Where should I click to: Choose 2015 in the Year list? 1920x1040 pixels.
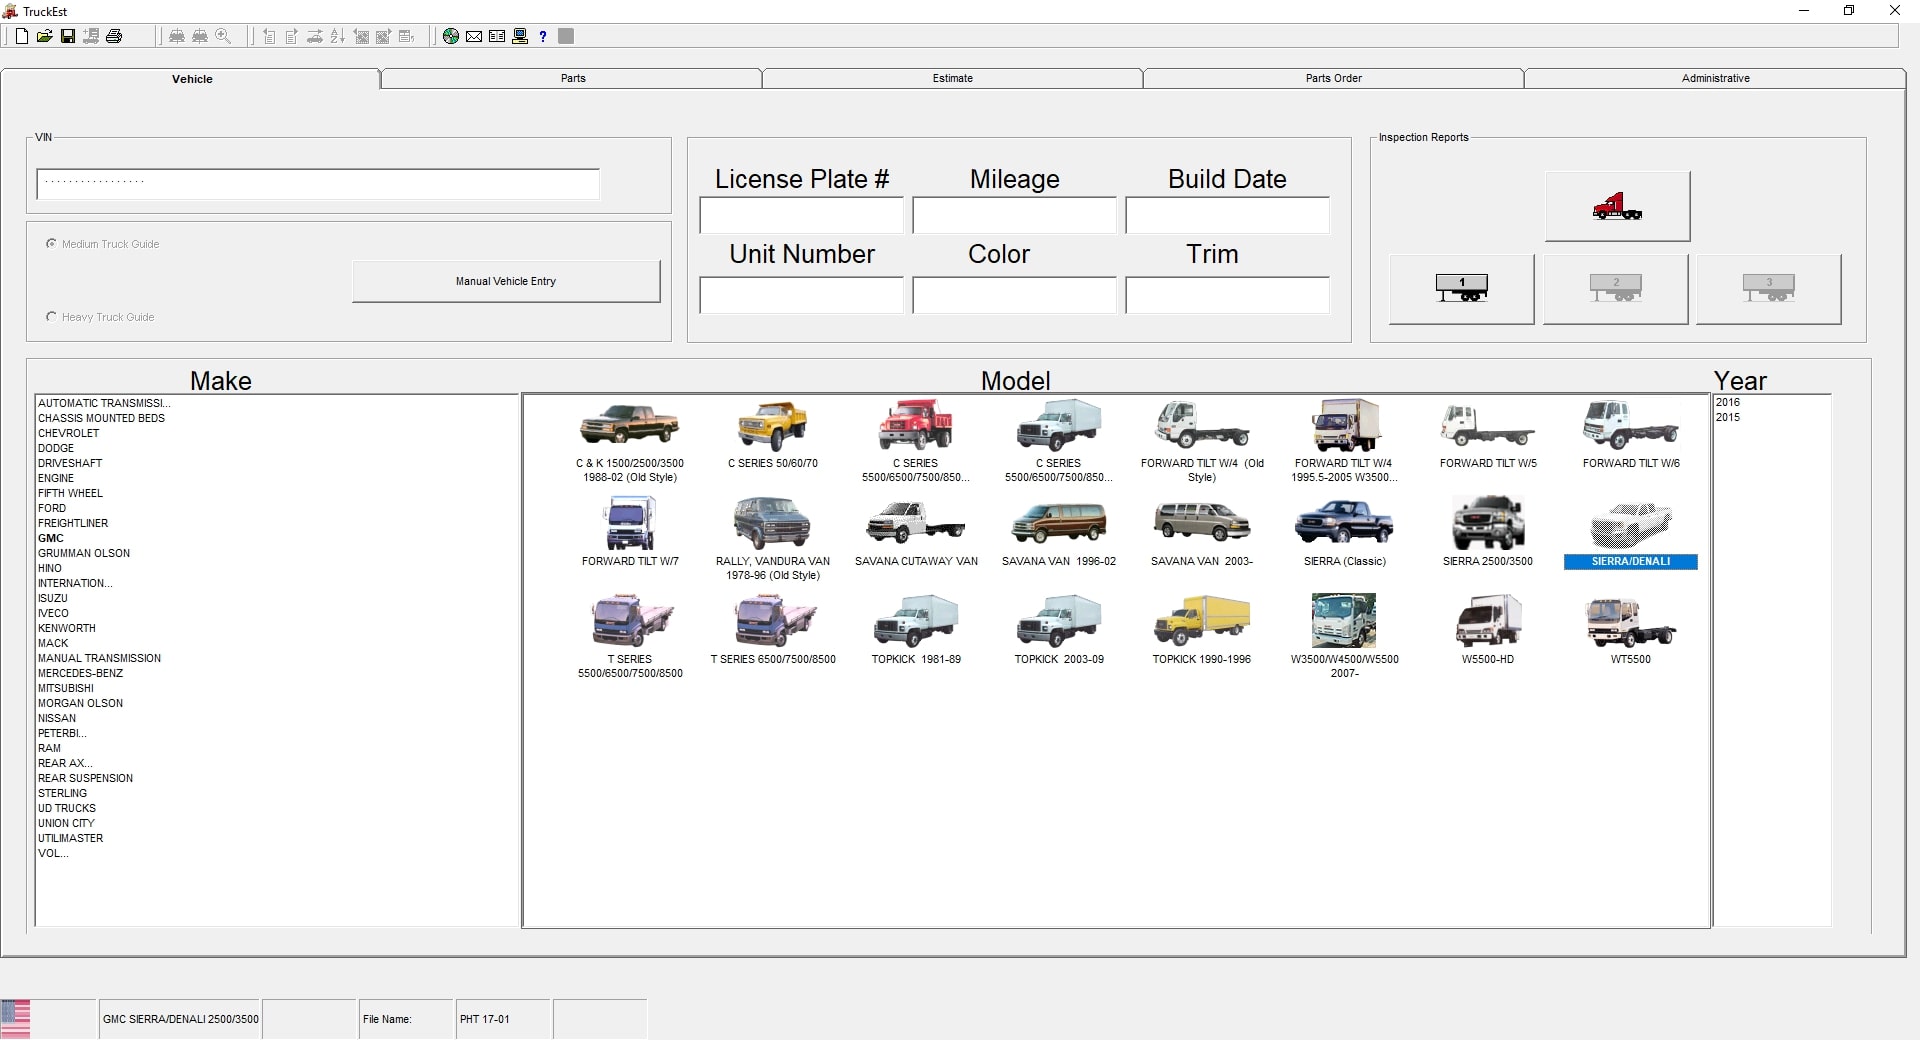coord(1728,417)
